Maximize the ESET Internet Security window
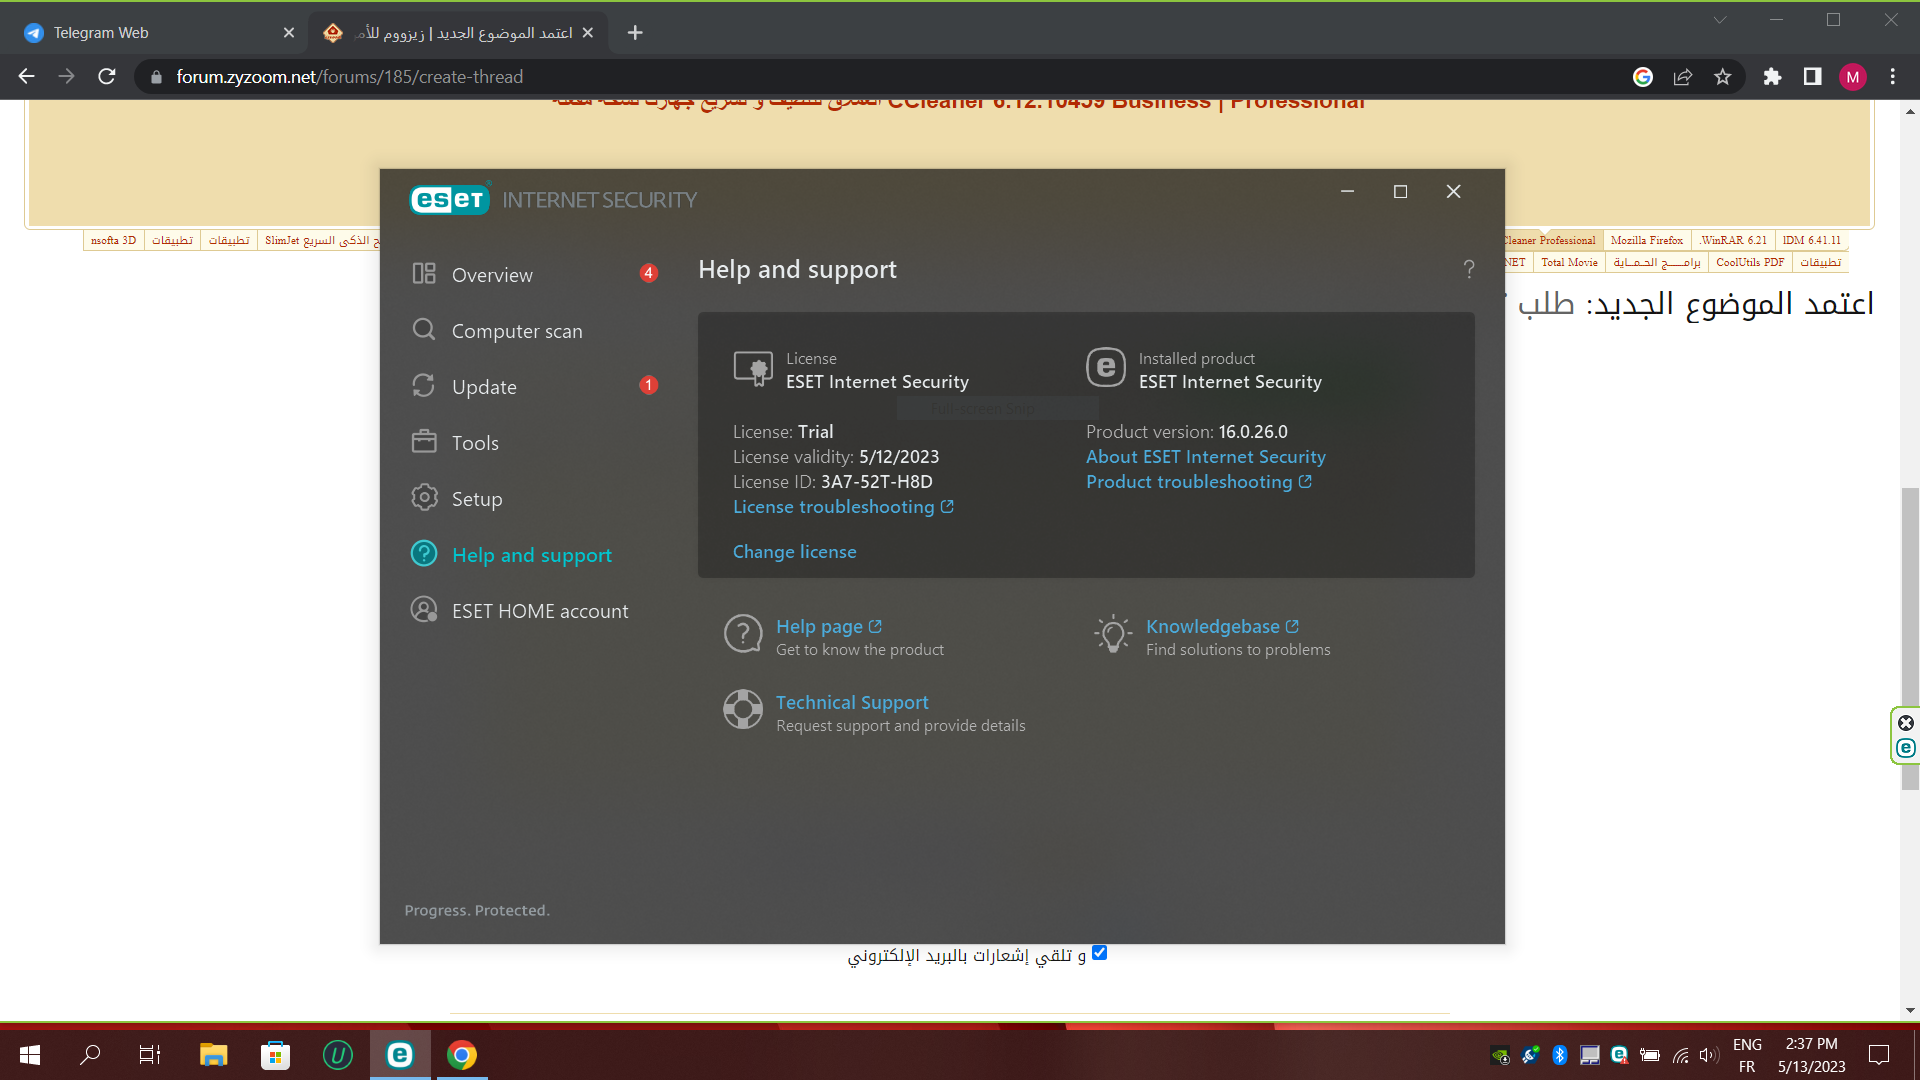1920x1080 pixels. point(1400,191)
